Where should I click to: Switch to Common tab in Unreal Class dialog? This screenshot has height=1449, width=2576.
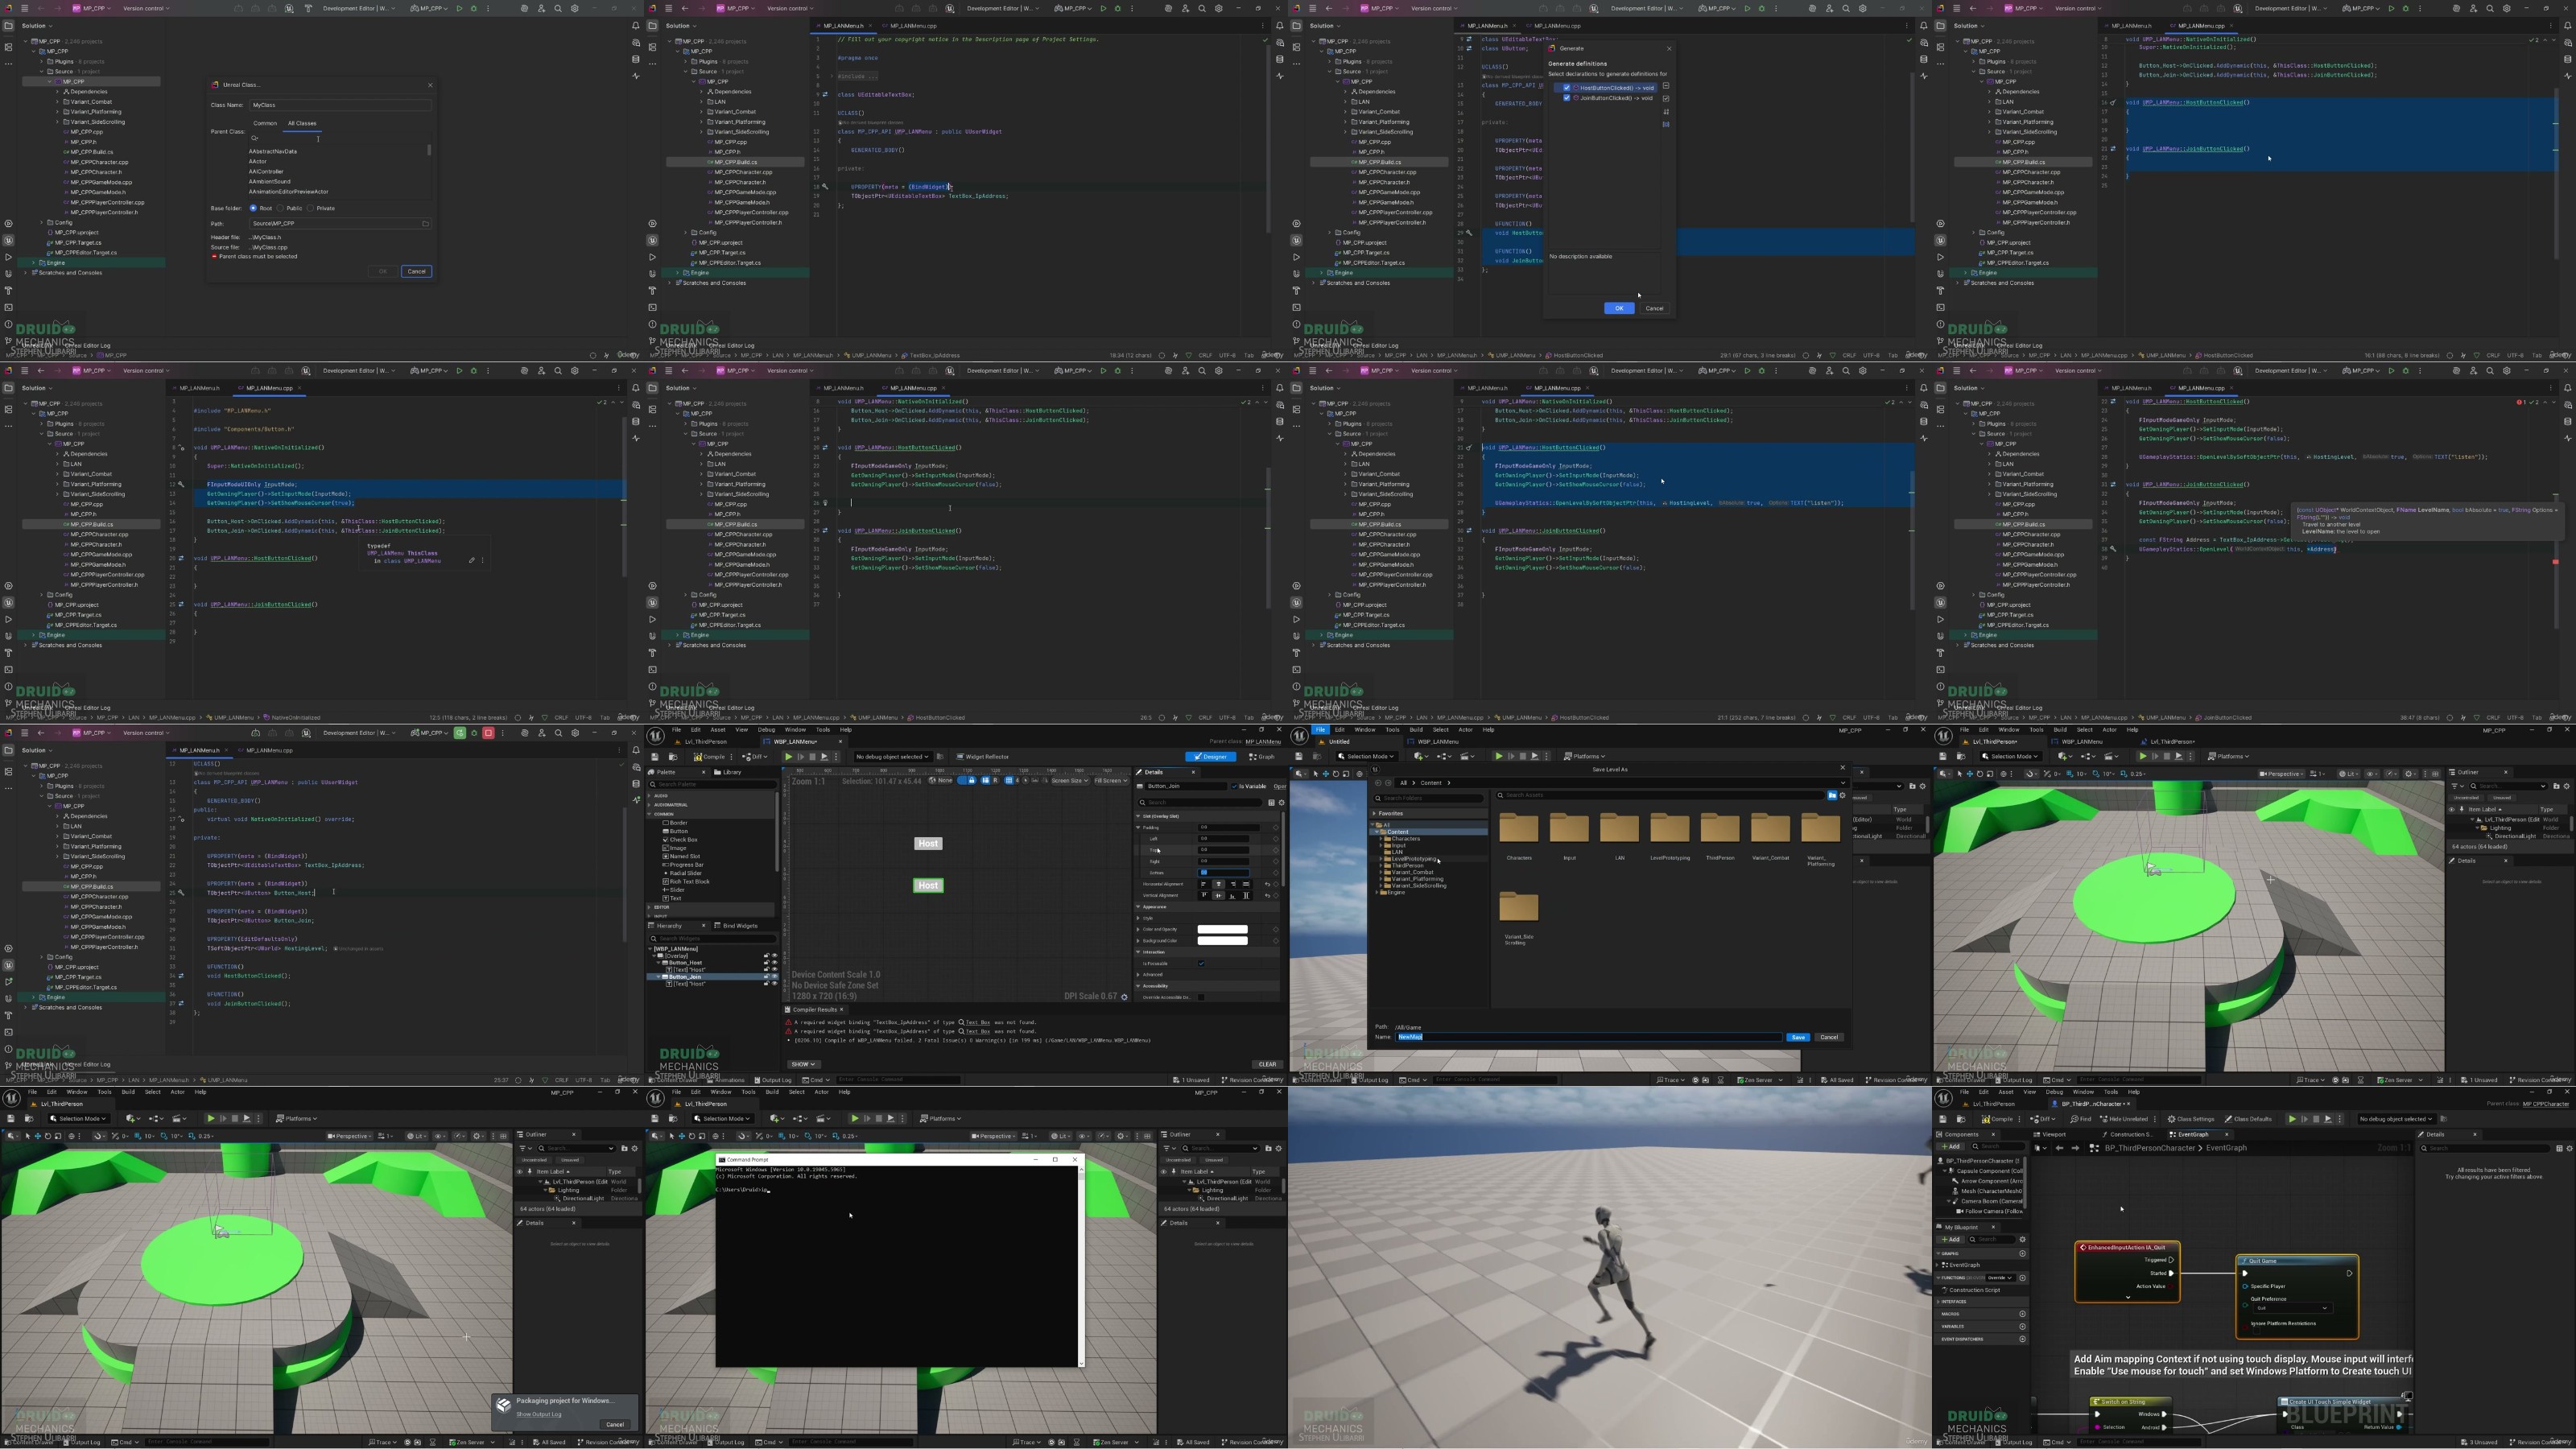click(265, 123)
